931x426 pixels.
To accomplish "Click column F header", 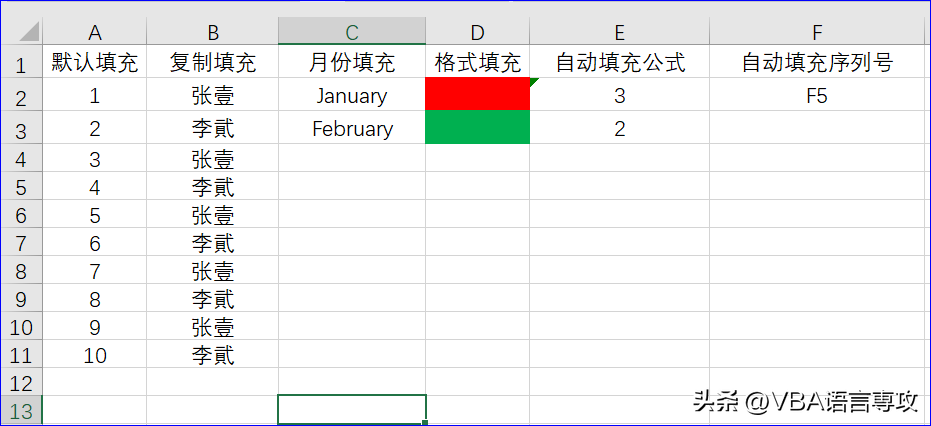I will point(817,32).
